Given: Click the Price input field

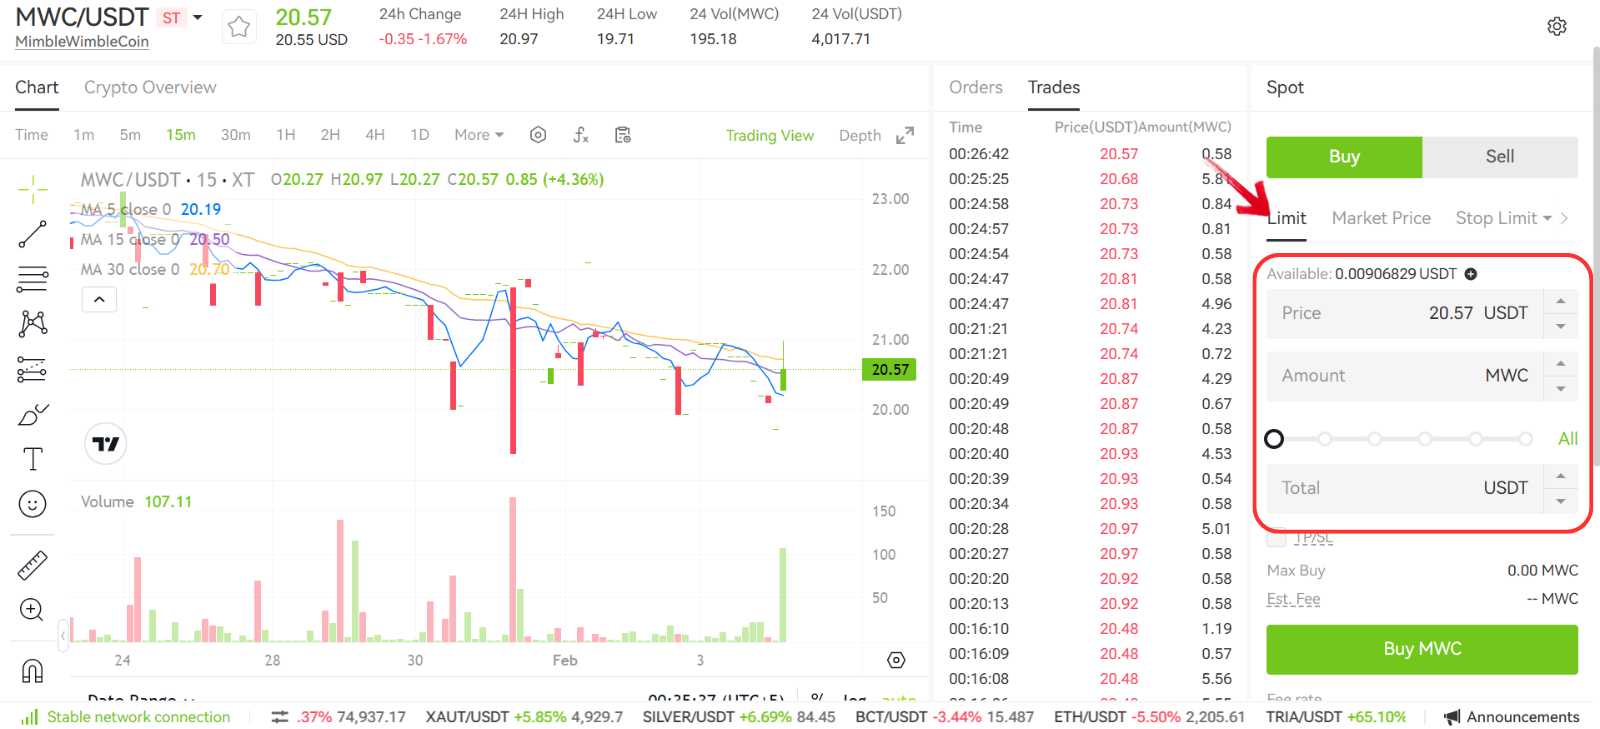Looking at the screenshot, I should pos(1405,314).
